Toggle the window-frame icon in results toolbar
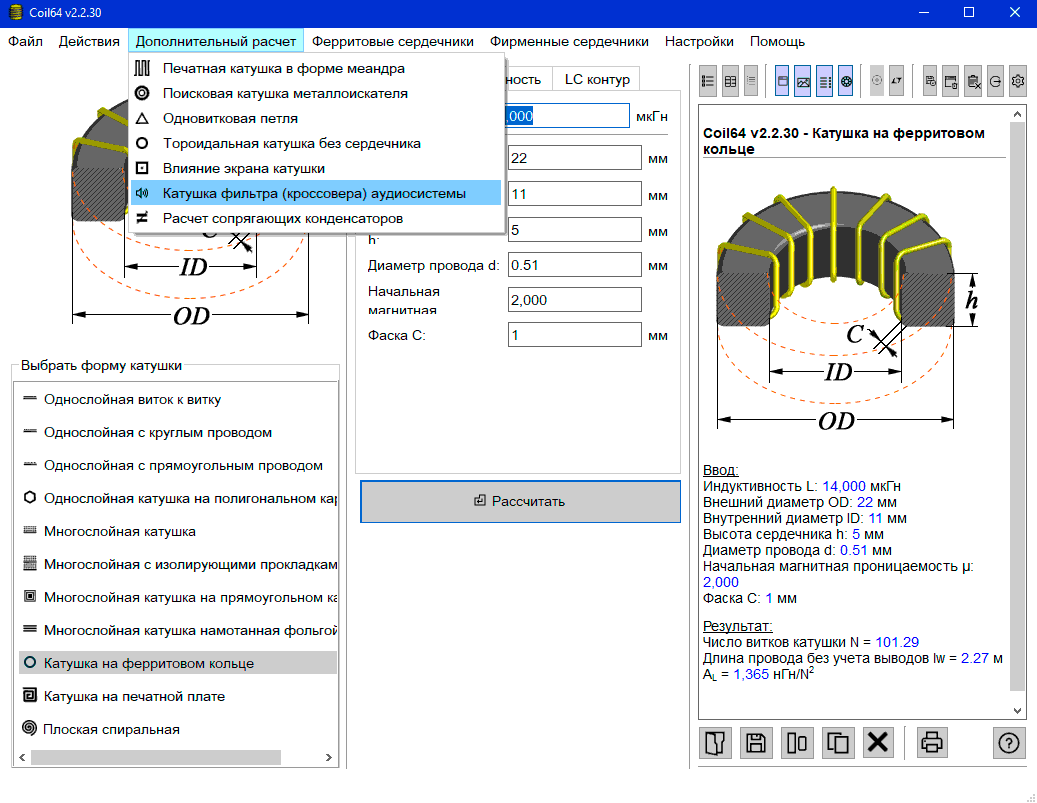1037x803 pixels. 782,81
